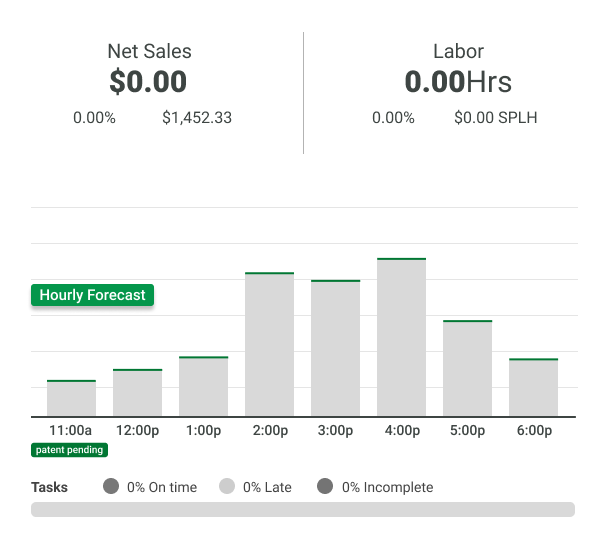This screenshot has height=553, width=606.
Task: Click the $0.00 SPLH value
Action: [495, 118]
